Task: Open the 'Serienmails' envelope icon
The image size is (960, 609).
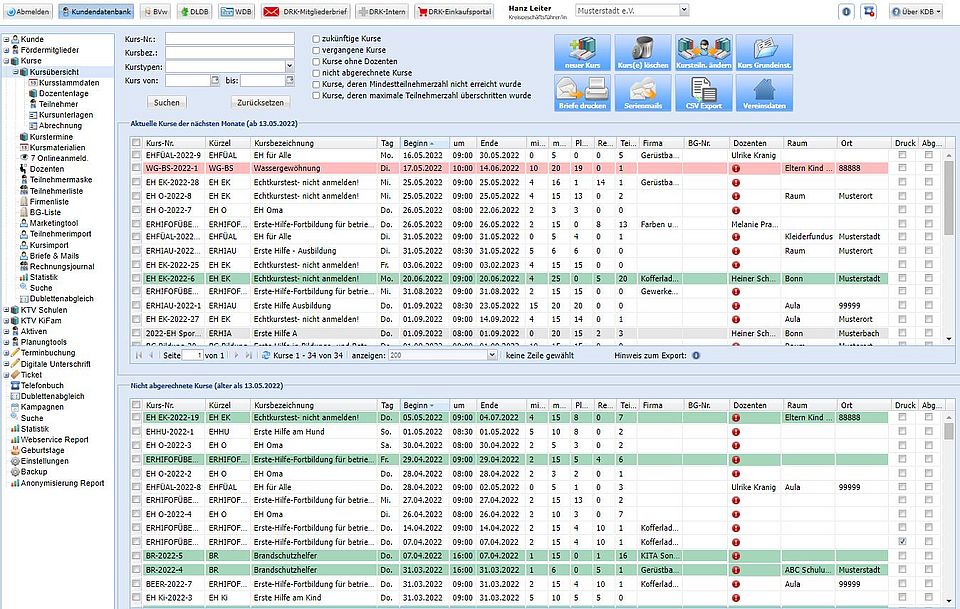Action: point(642,93)
